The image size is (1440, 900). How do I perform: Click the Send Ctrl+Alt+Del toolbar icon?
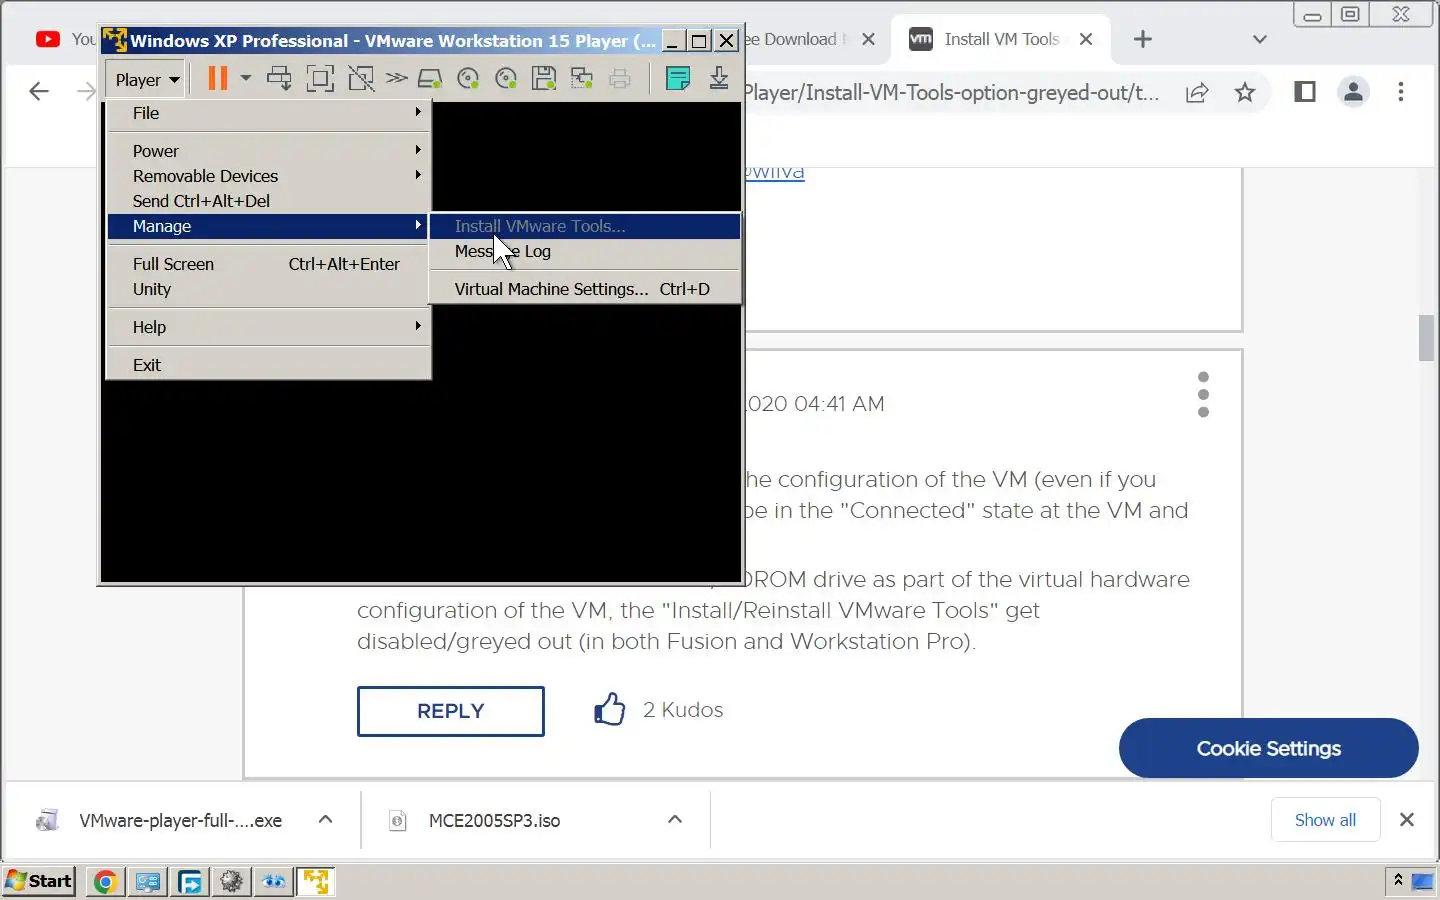(x=279, y=78)
